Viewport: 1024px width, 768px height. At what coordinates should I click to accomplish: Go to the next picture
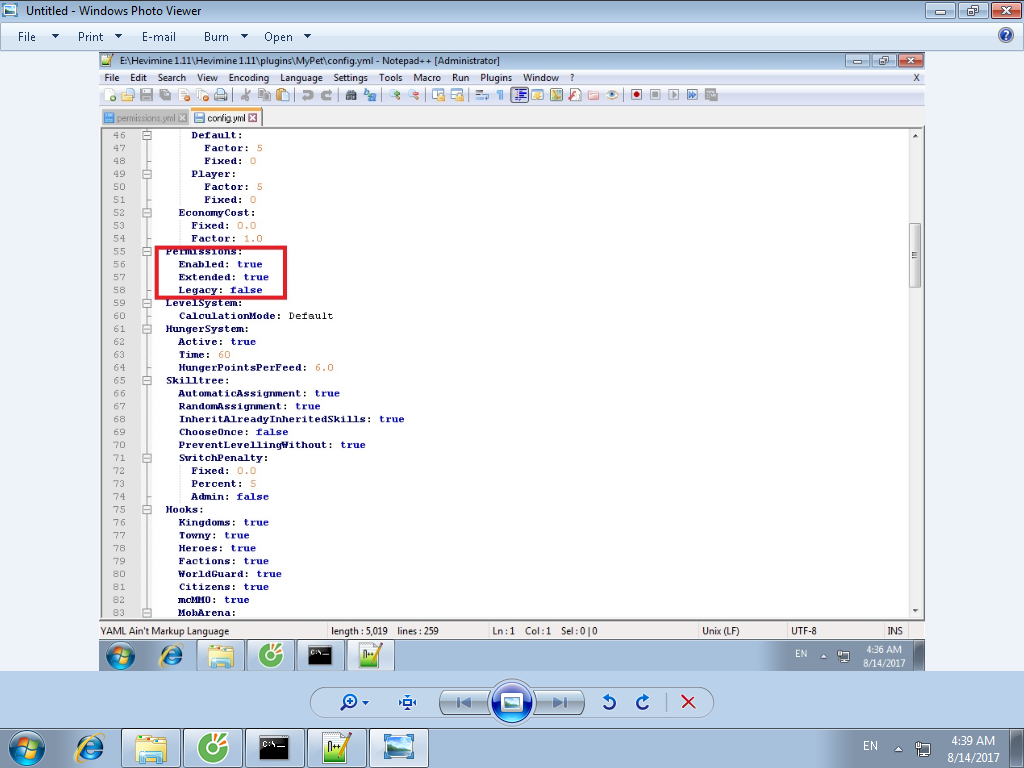tap(559, 703)
